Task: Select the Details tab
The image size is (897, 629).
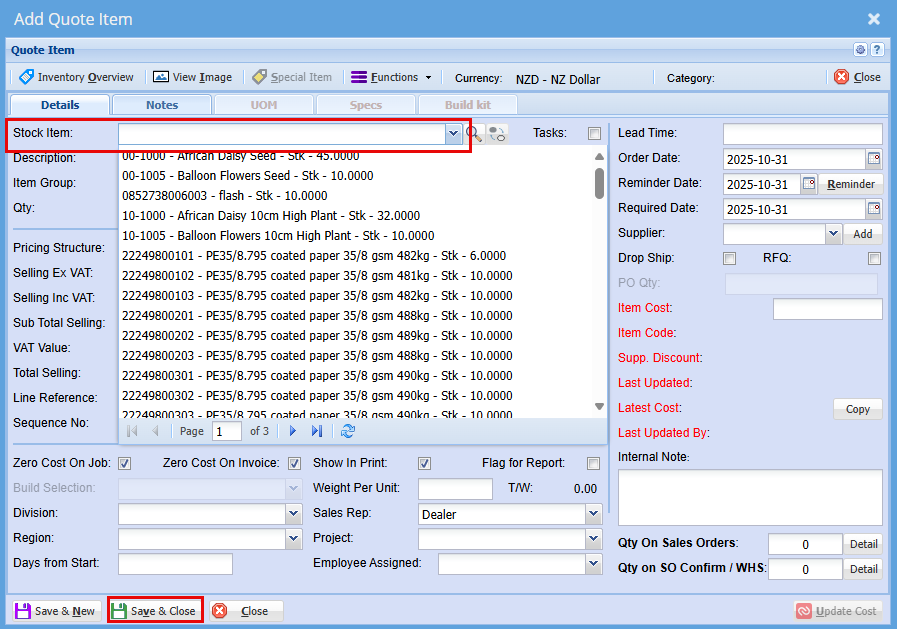Action: 60,105
